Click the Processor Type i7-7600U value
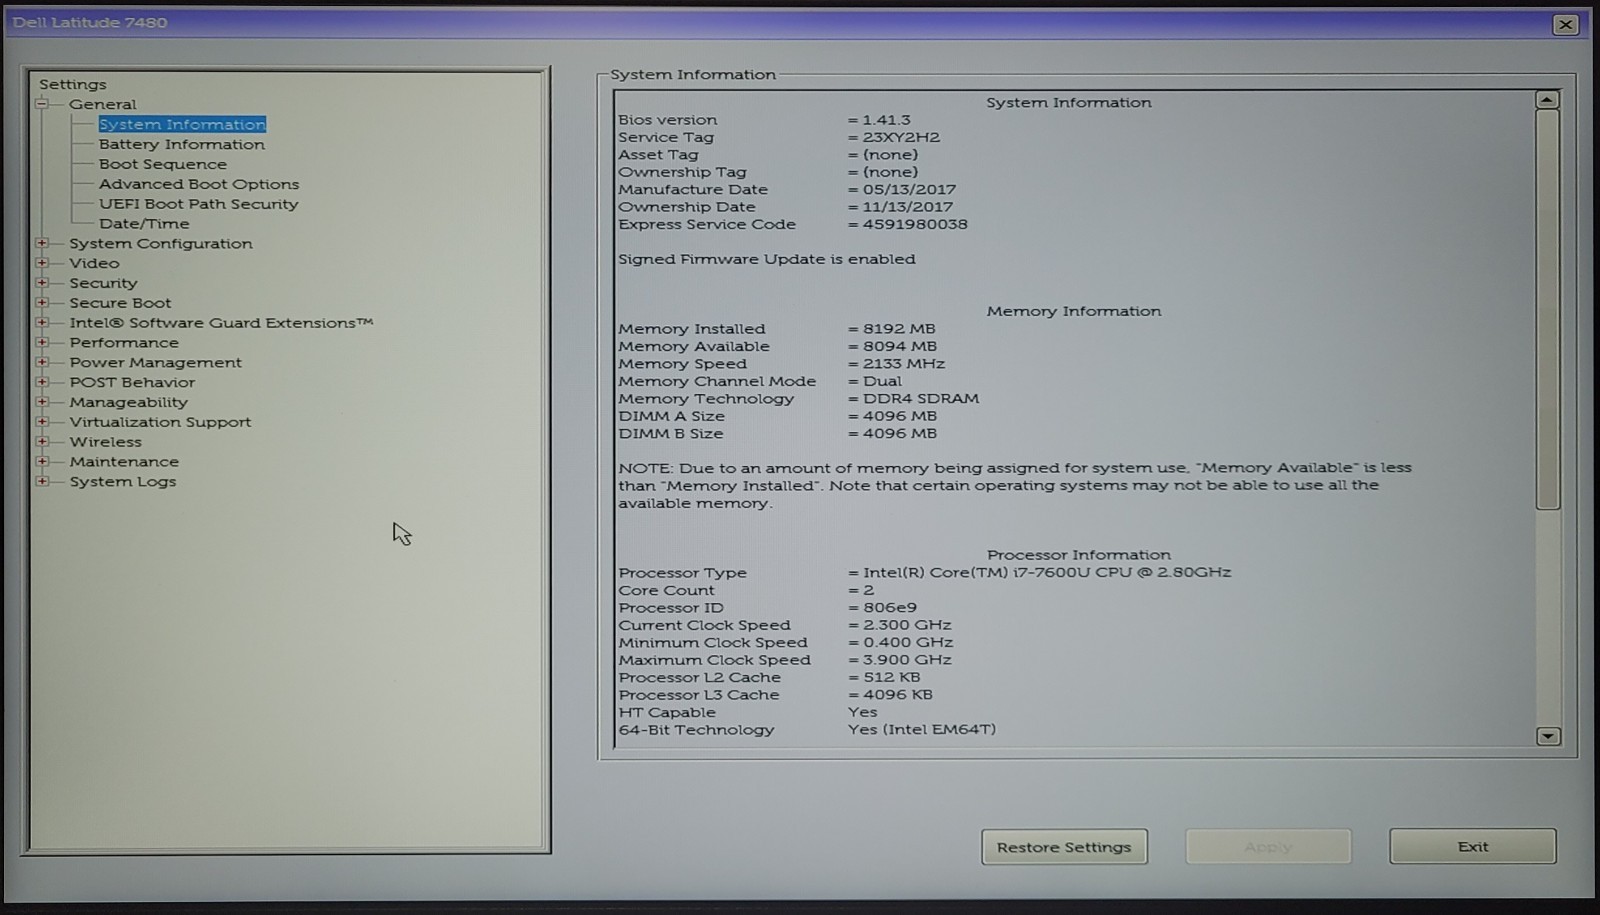The width and height of the screenshot is (1600, 915). coord(1047,572)
